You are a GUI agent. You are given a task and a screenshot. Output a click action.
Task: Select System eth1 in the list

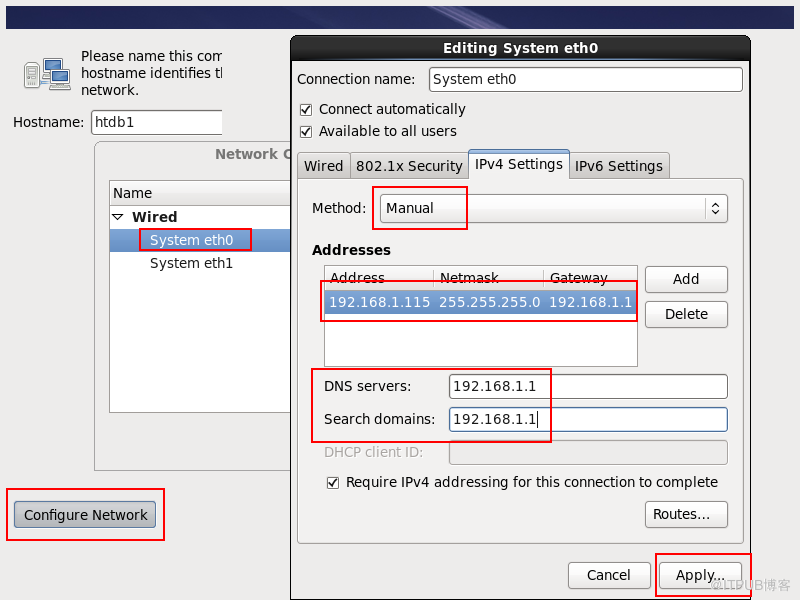click(191, 263)
